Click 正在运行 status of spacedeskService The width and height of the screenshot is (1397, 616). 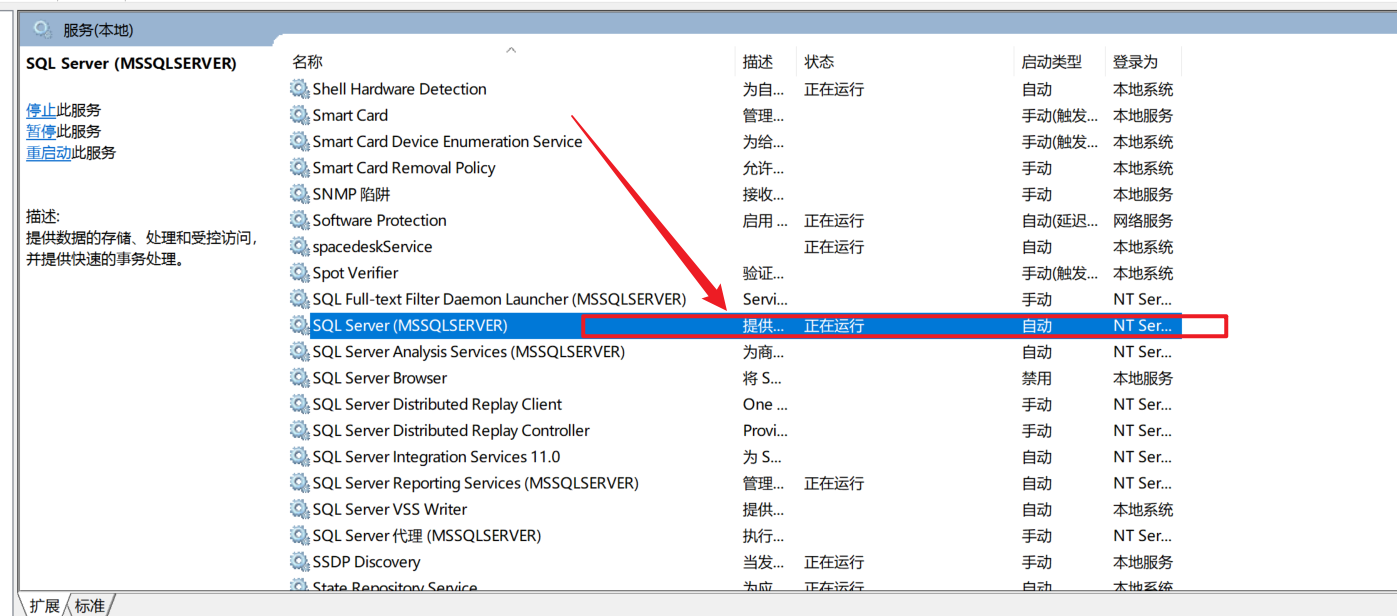(x=834, y=247)
